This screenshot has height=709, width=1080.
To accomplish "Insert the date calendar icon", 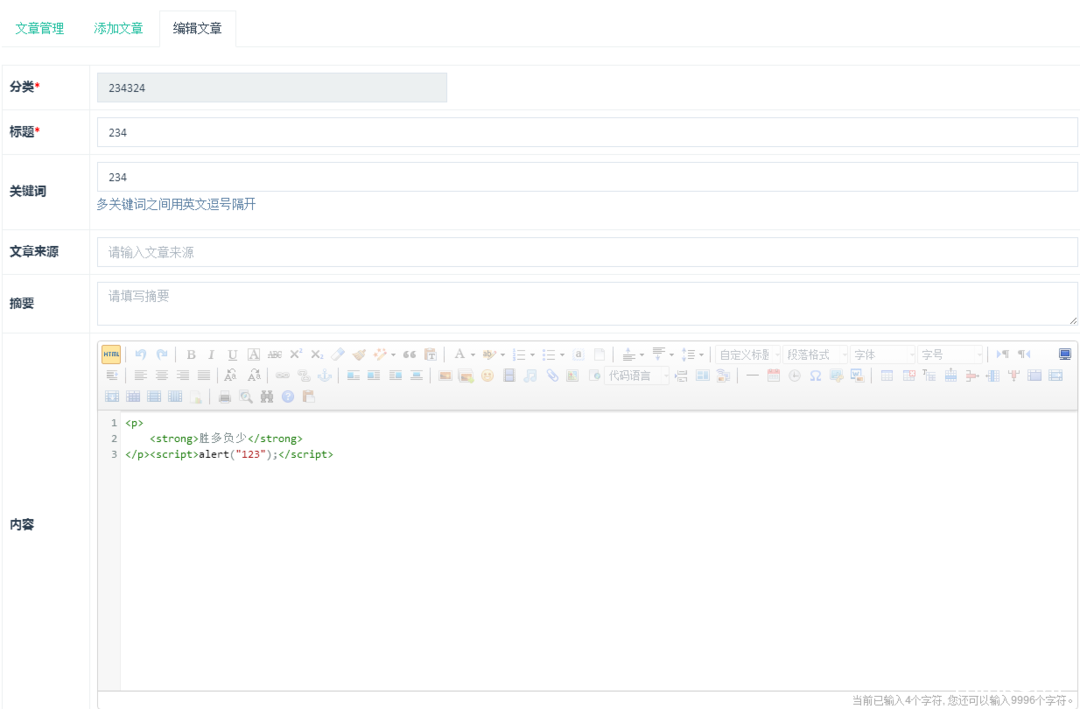I will coord(773,376).
